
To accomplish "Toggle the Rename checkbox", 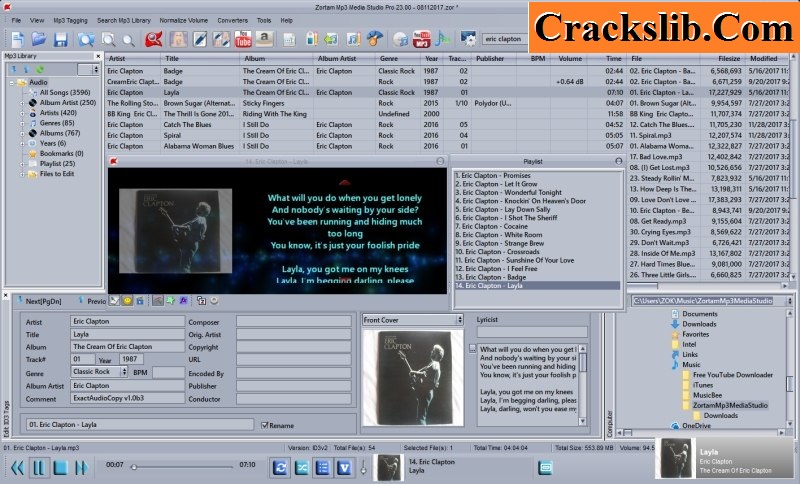I will click(265, 425).
